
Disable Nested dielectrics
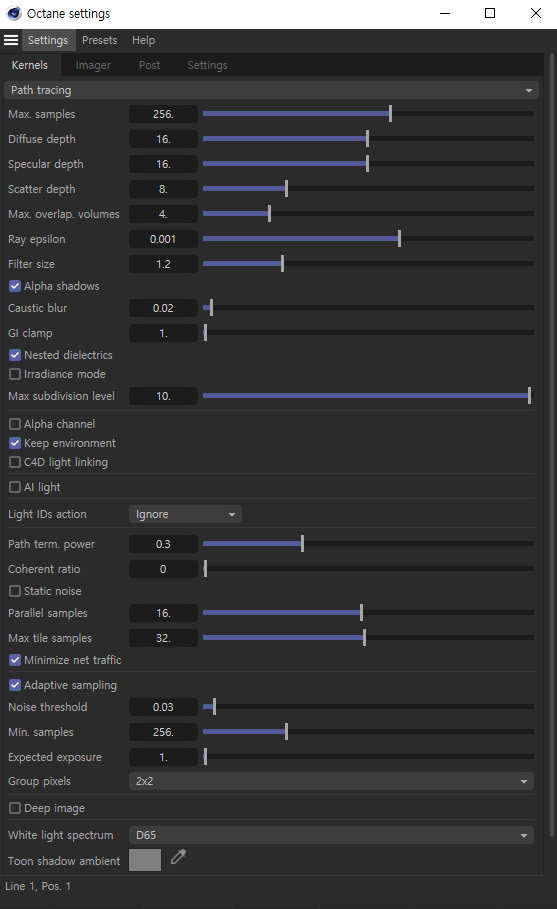tap(15, 355)
